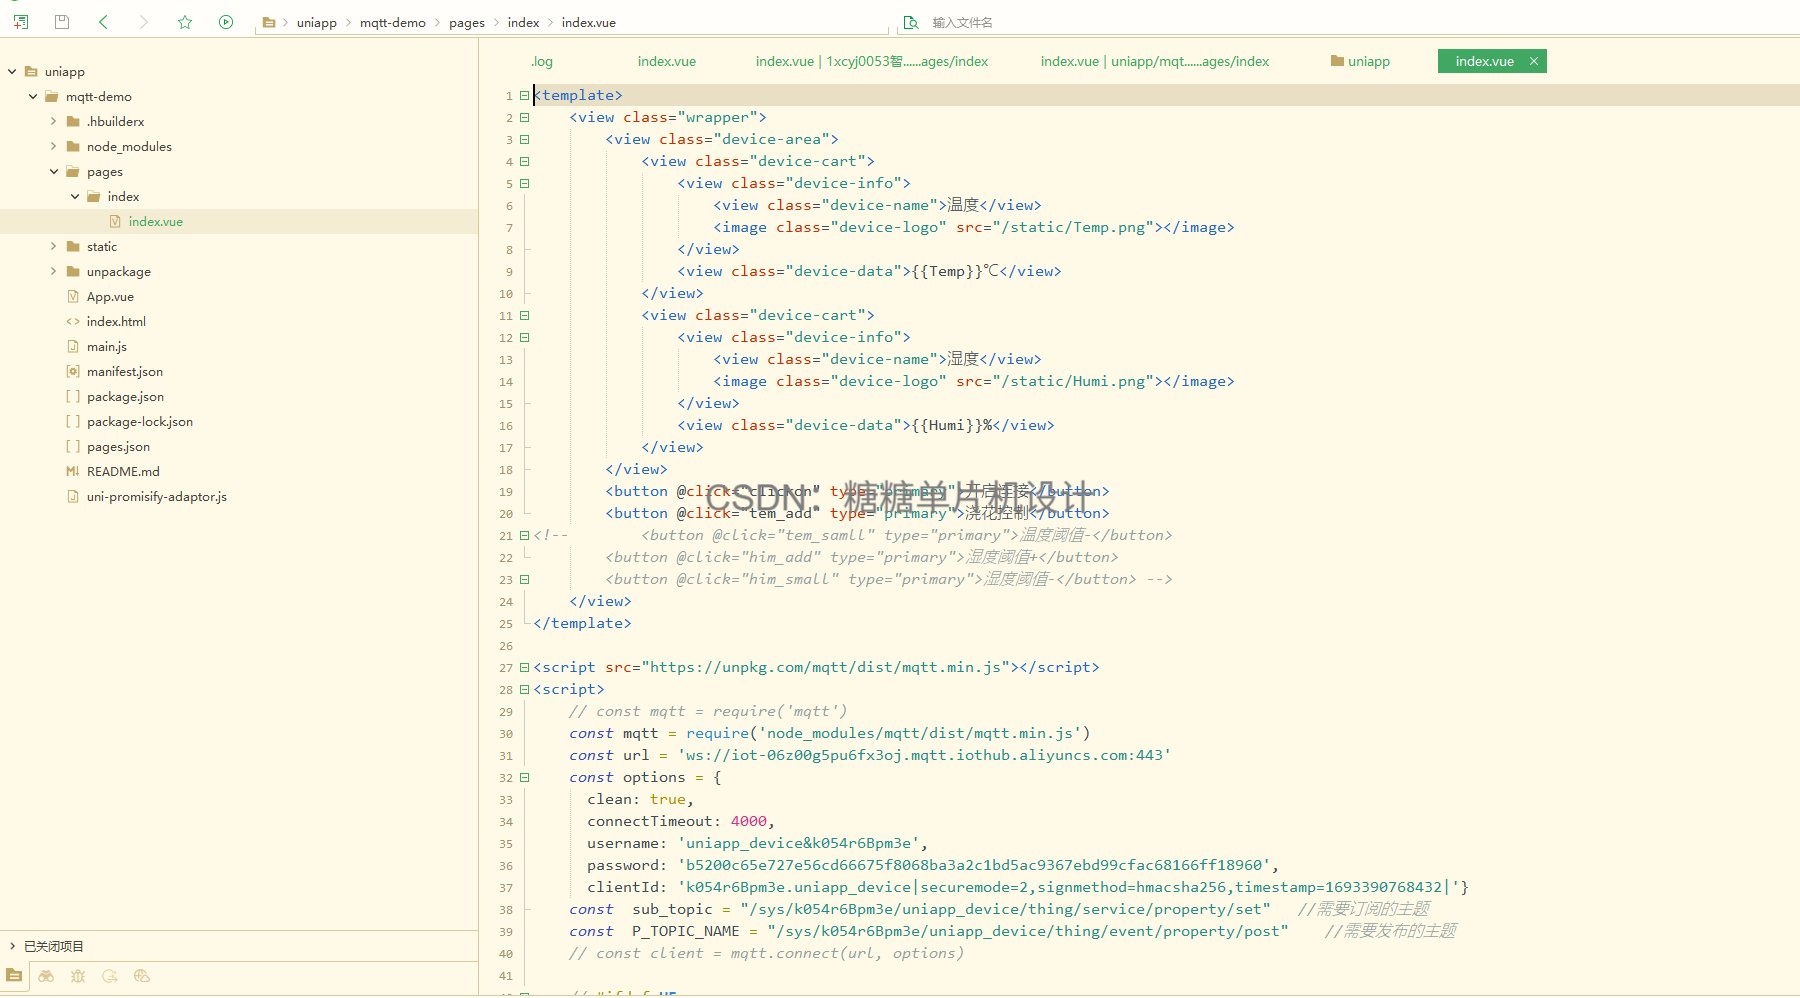Click uniapp in the breadcrumb path

click(317, 22)
